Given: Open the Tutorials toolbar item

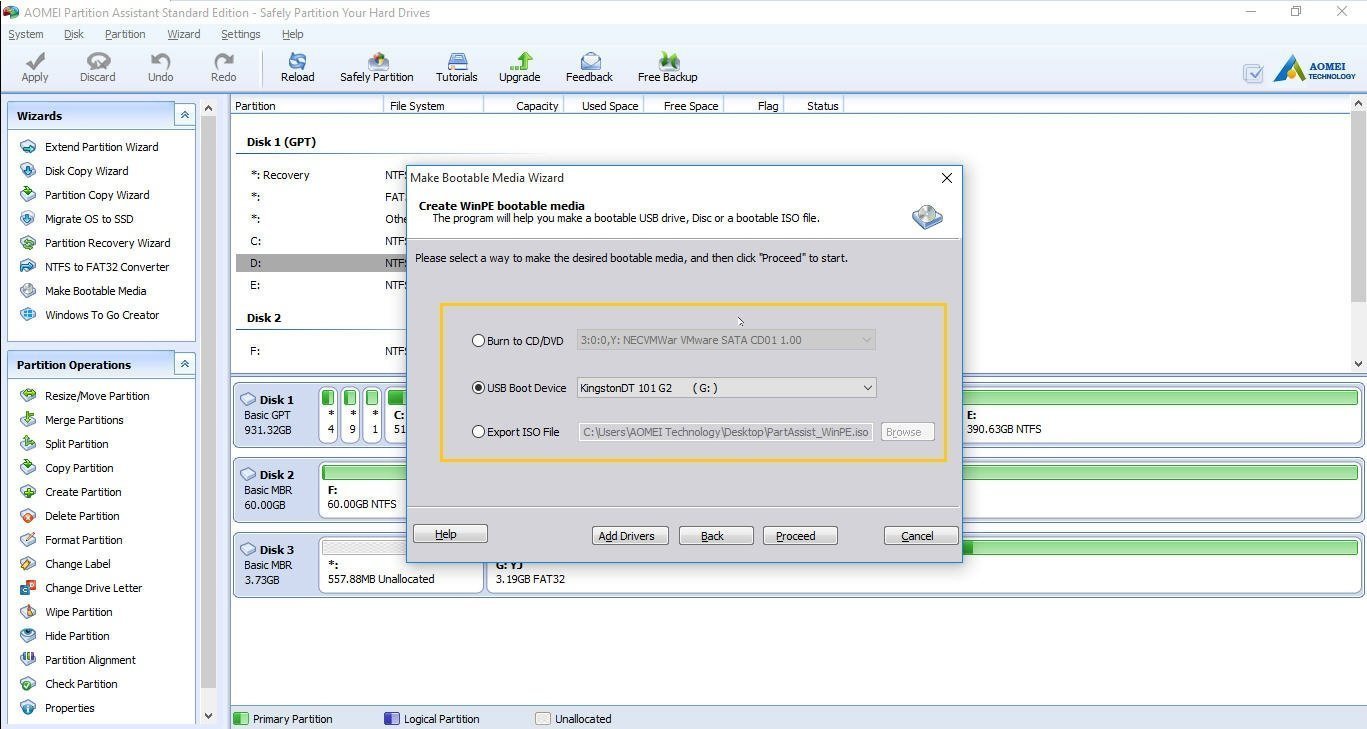Looking at the screenshot, I should [456, 67].
